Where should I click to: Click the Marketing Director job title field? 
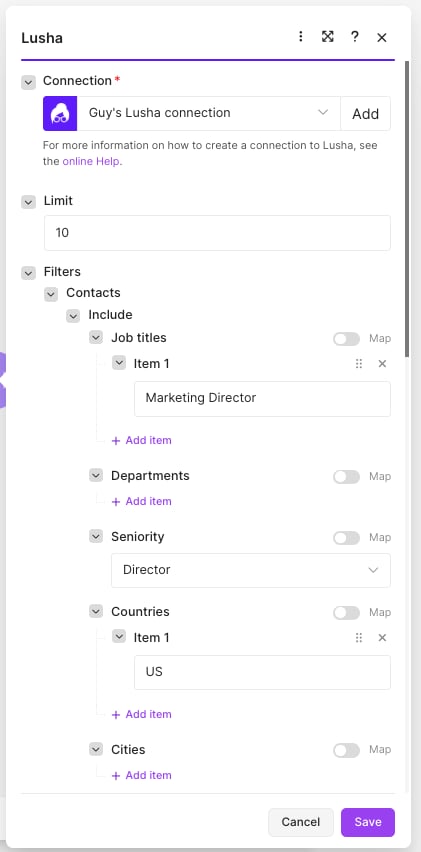tap(262, 399)
